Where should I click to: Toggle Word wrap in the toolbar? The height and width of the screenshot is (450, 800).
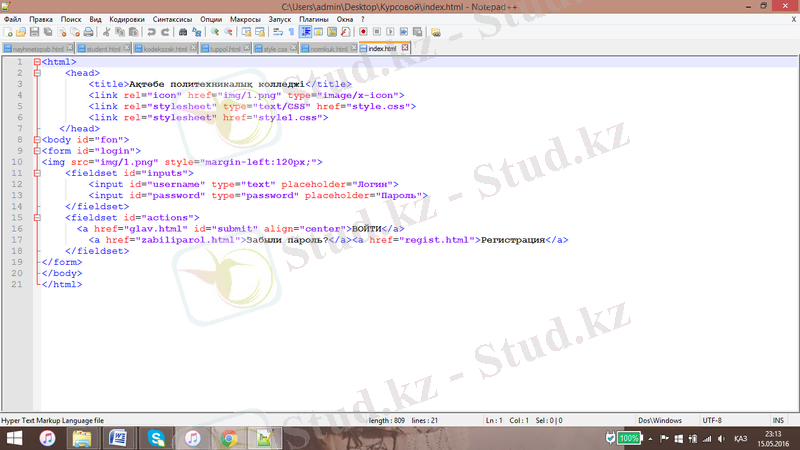click(278, 32)
